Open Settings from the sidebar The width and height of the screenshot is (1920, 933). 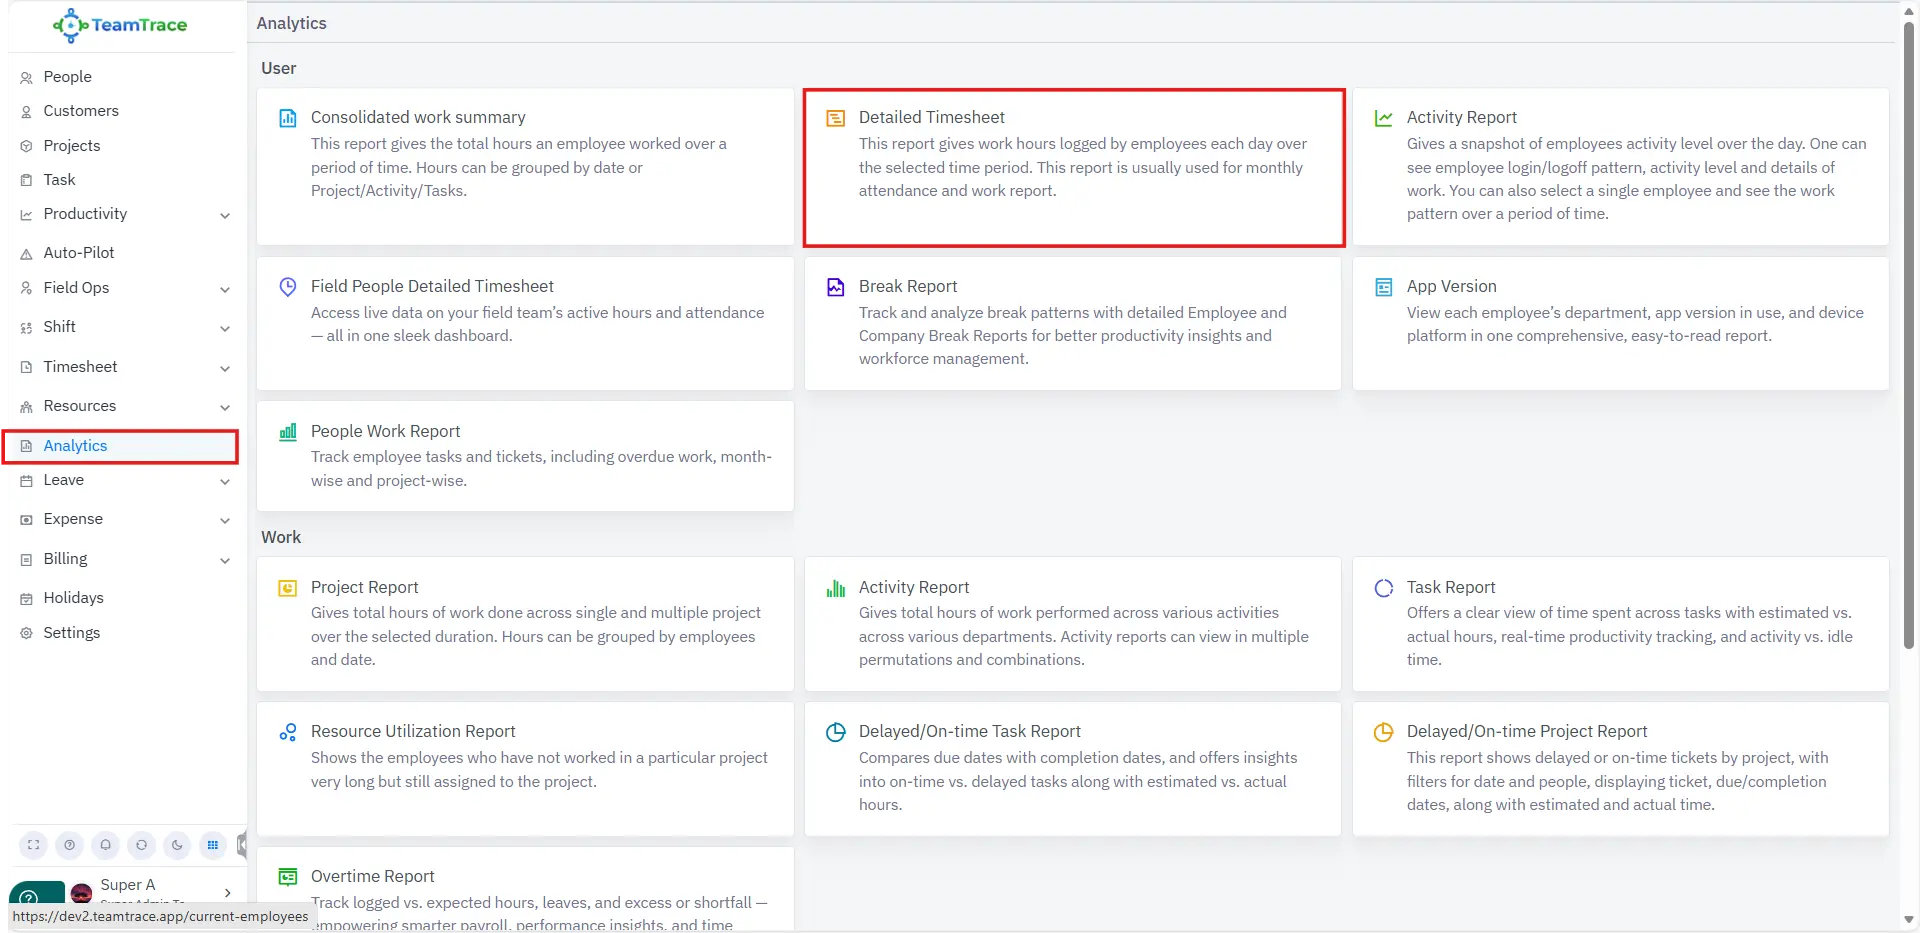click(71, 633)
